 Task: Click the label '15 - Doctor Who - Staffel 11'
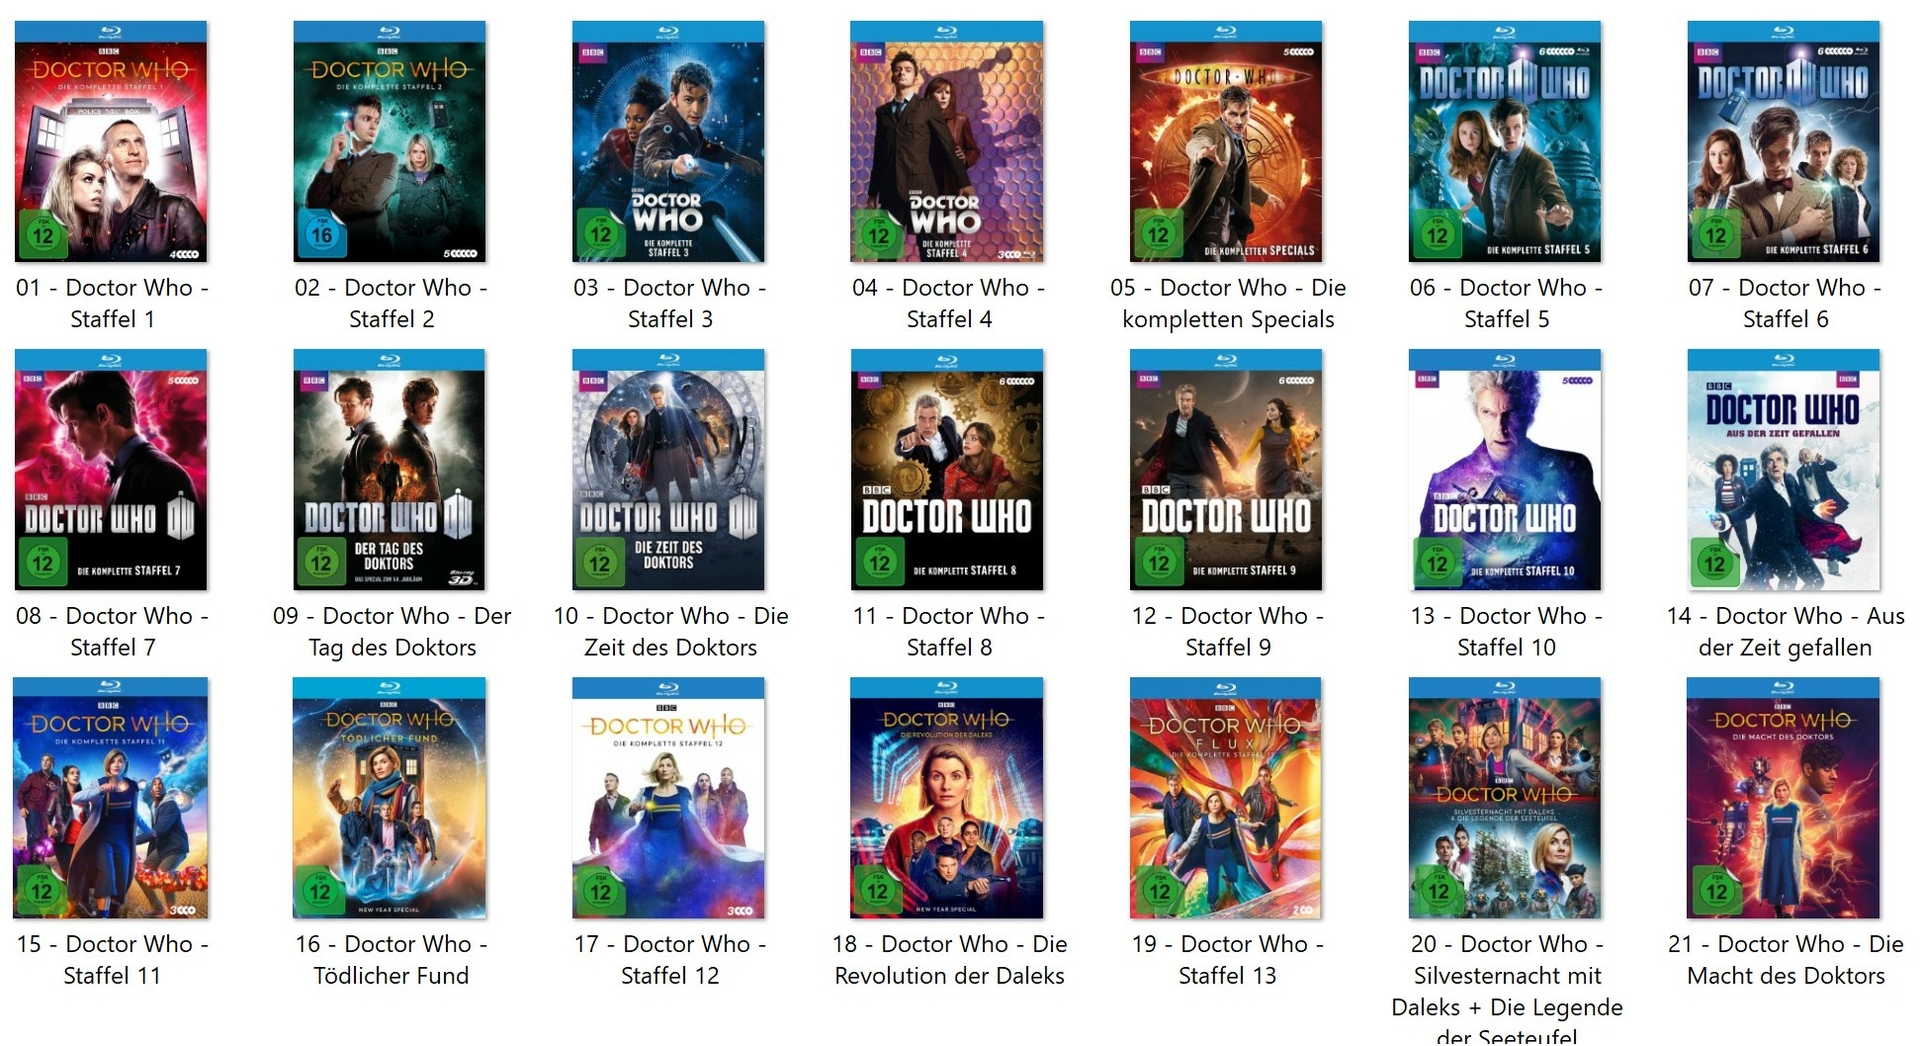(112, 959)
